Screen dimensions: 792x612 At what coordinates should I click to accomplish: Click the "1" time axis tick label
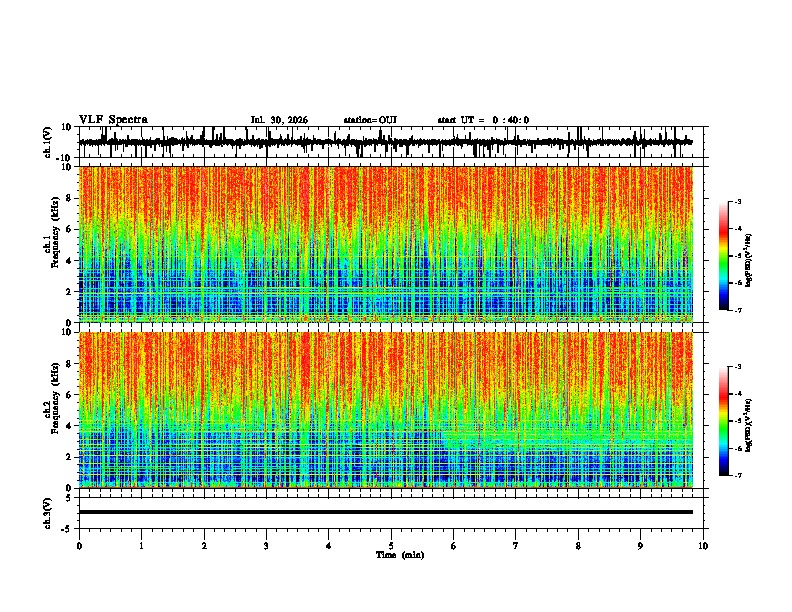(x=141, y=546)
